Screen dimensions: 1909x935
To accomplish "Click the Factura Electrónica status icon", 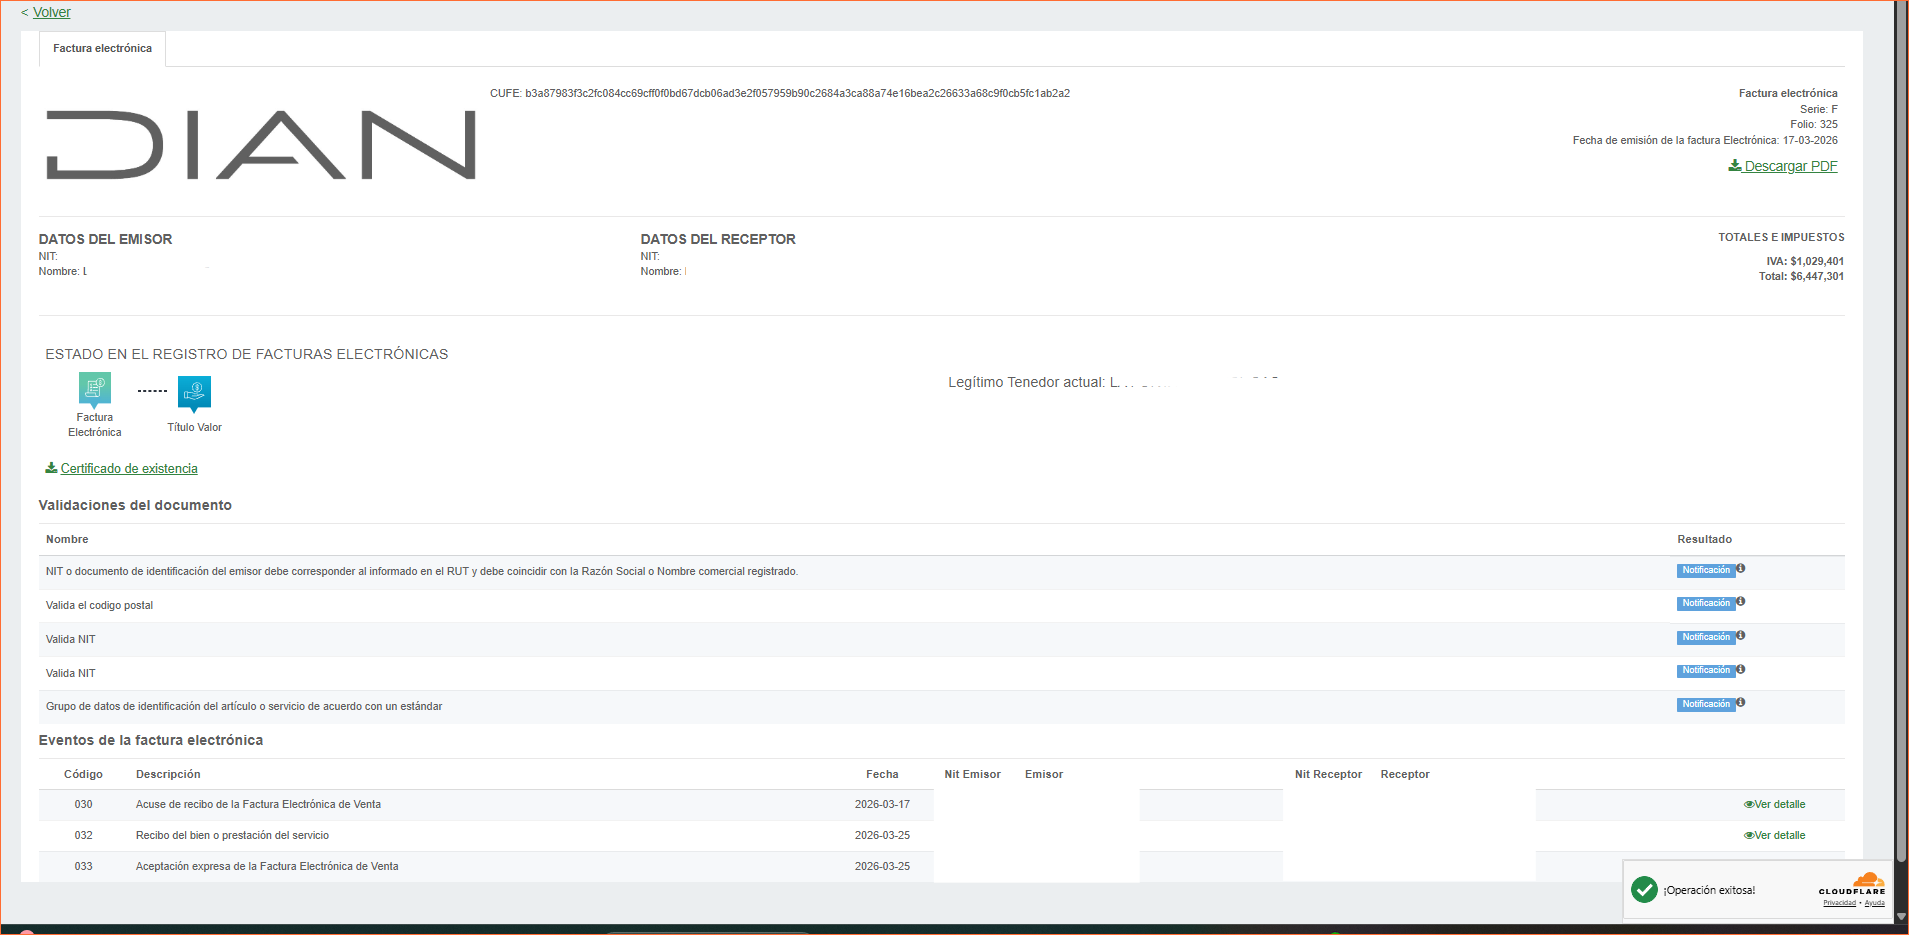I will (95, 388).
